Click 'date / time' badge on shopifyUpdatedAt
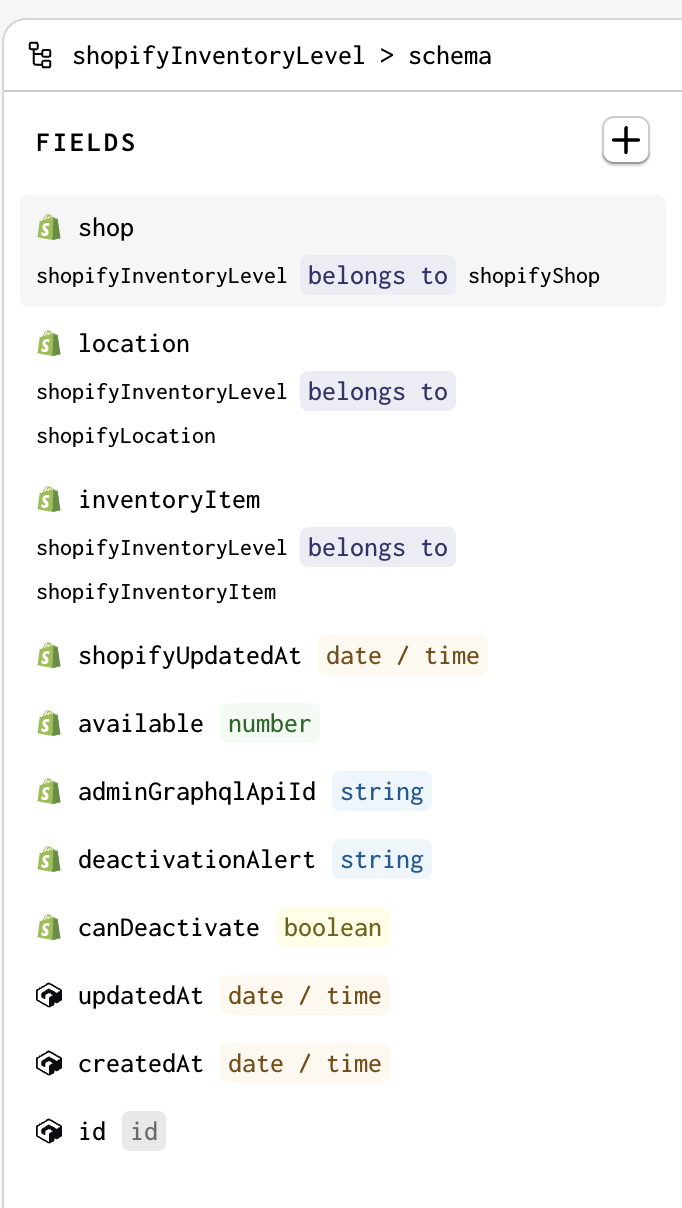 tap(403, 656)
